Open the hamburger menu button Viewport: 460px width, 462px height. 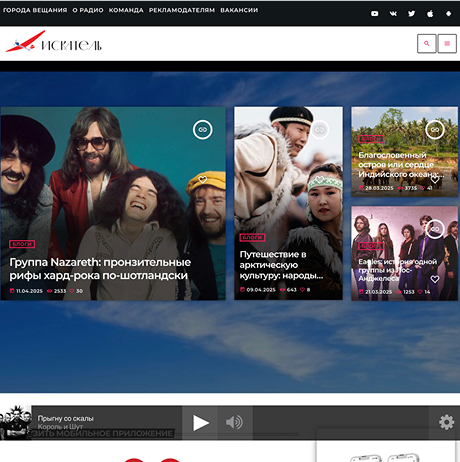447,43
